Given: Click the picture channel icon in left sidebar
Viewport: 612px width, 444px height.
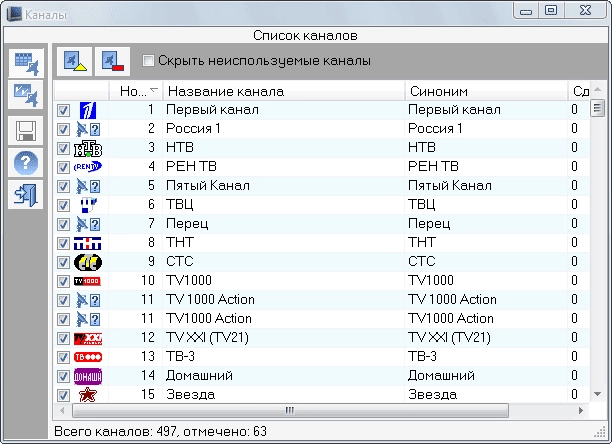Looking at the screenshot, I should [x=26, y=95].
